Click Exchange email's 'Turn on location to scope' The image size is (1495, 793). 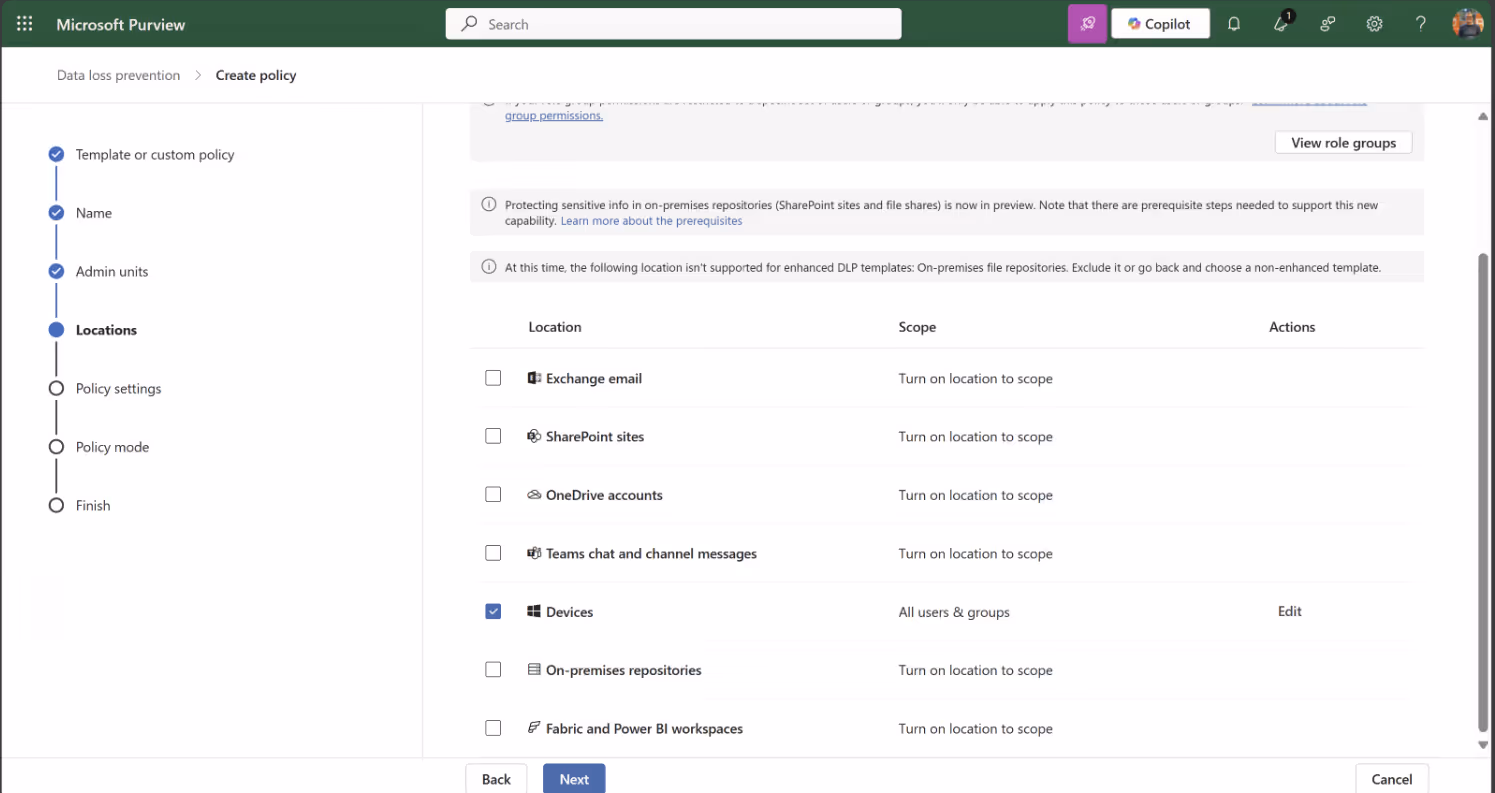tap(975, 379)
